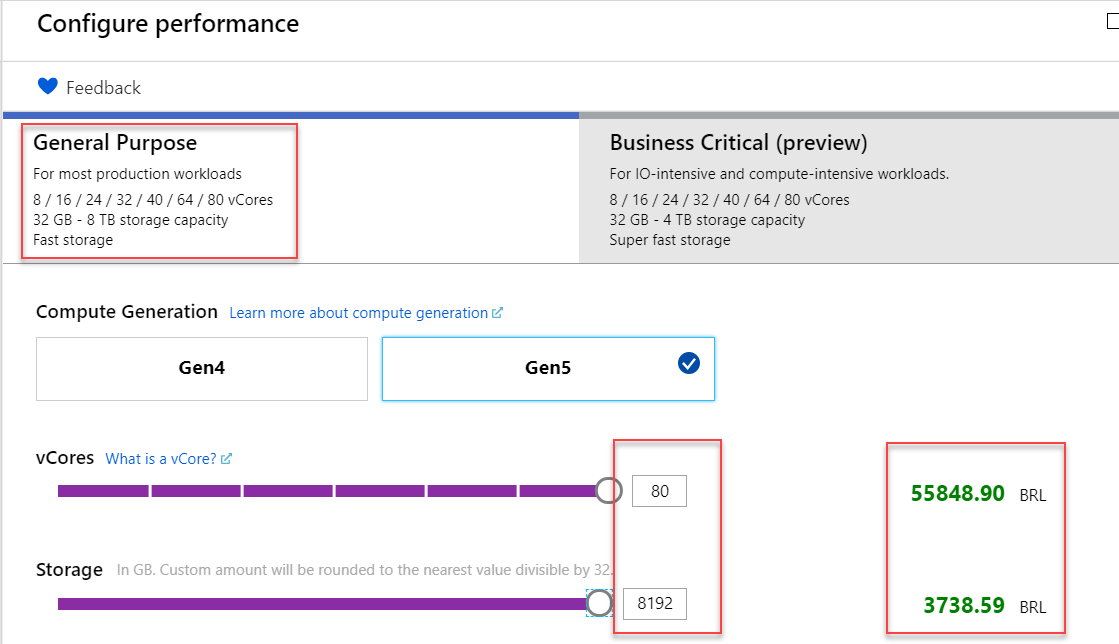Image resolution: width=1119 pixels, height=644 pixels.
Task: Click the third segment of vCores slider
Action: coord(287,491)
